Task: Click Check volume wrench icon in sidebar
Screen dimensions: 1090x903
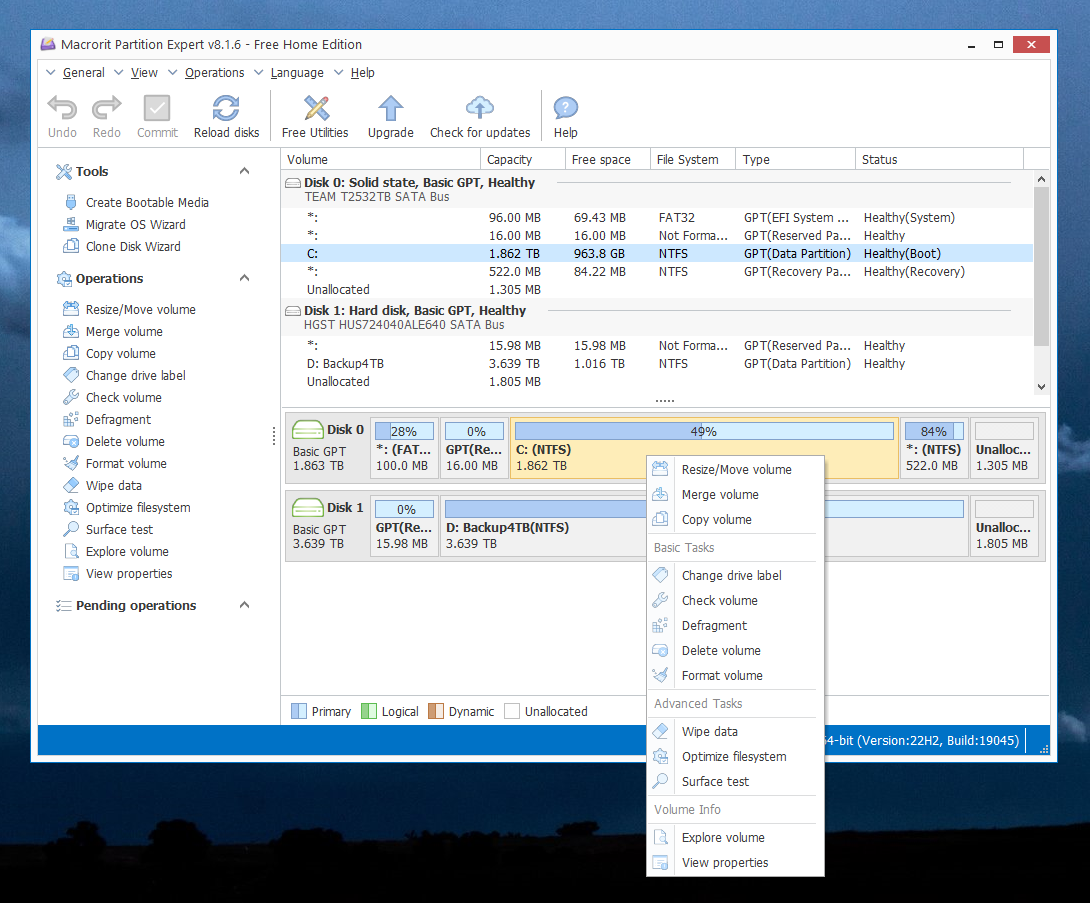Action: 70,397
